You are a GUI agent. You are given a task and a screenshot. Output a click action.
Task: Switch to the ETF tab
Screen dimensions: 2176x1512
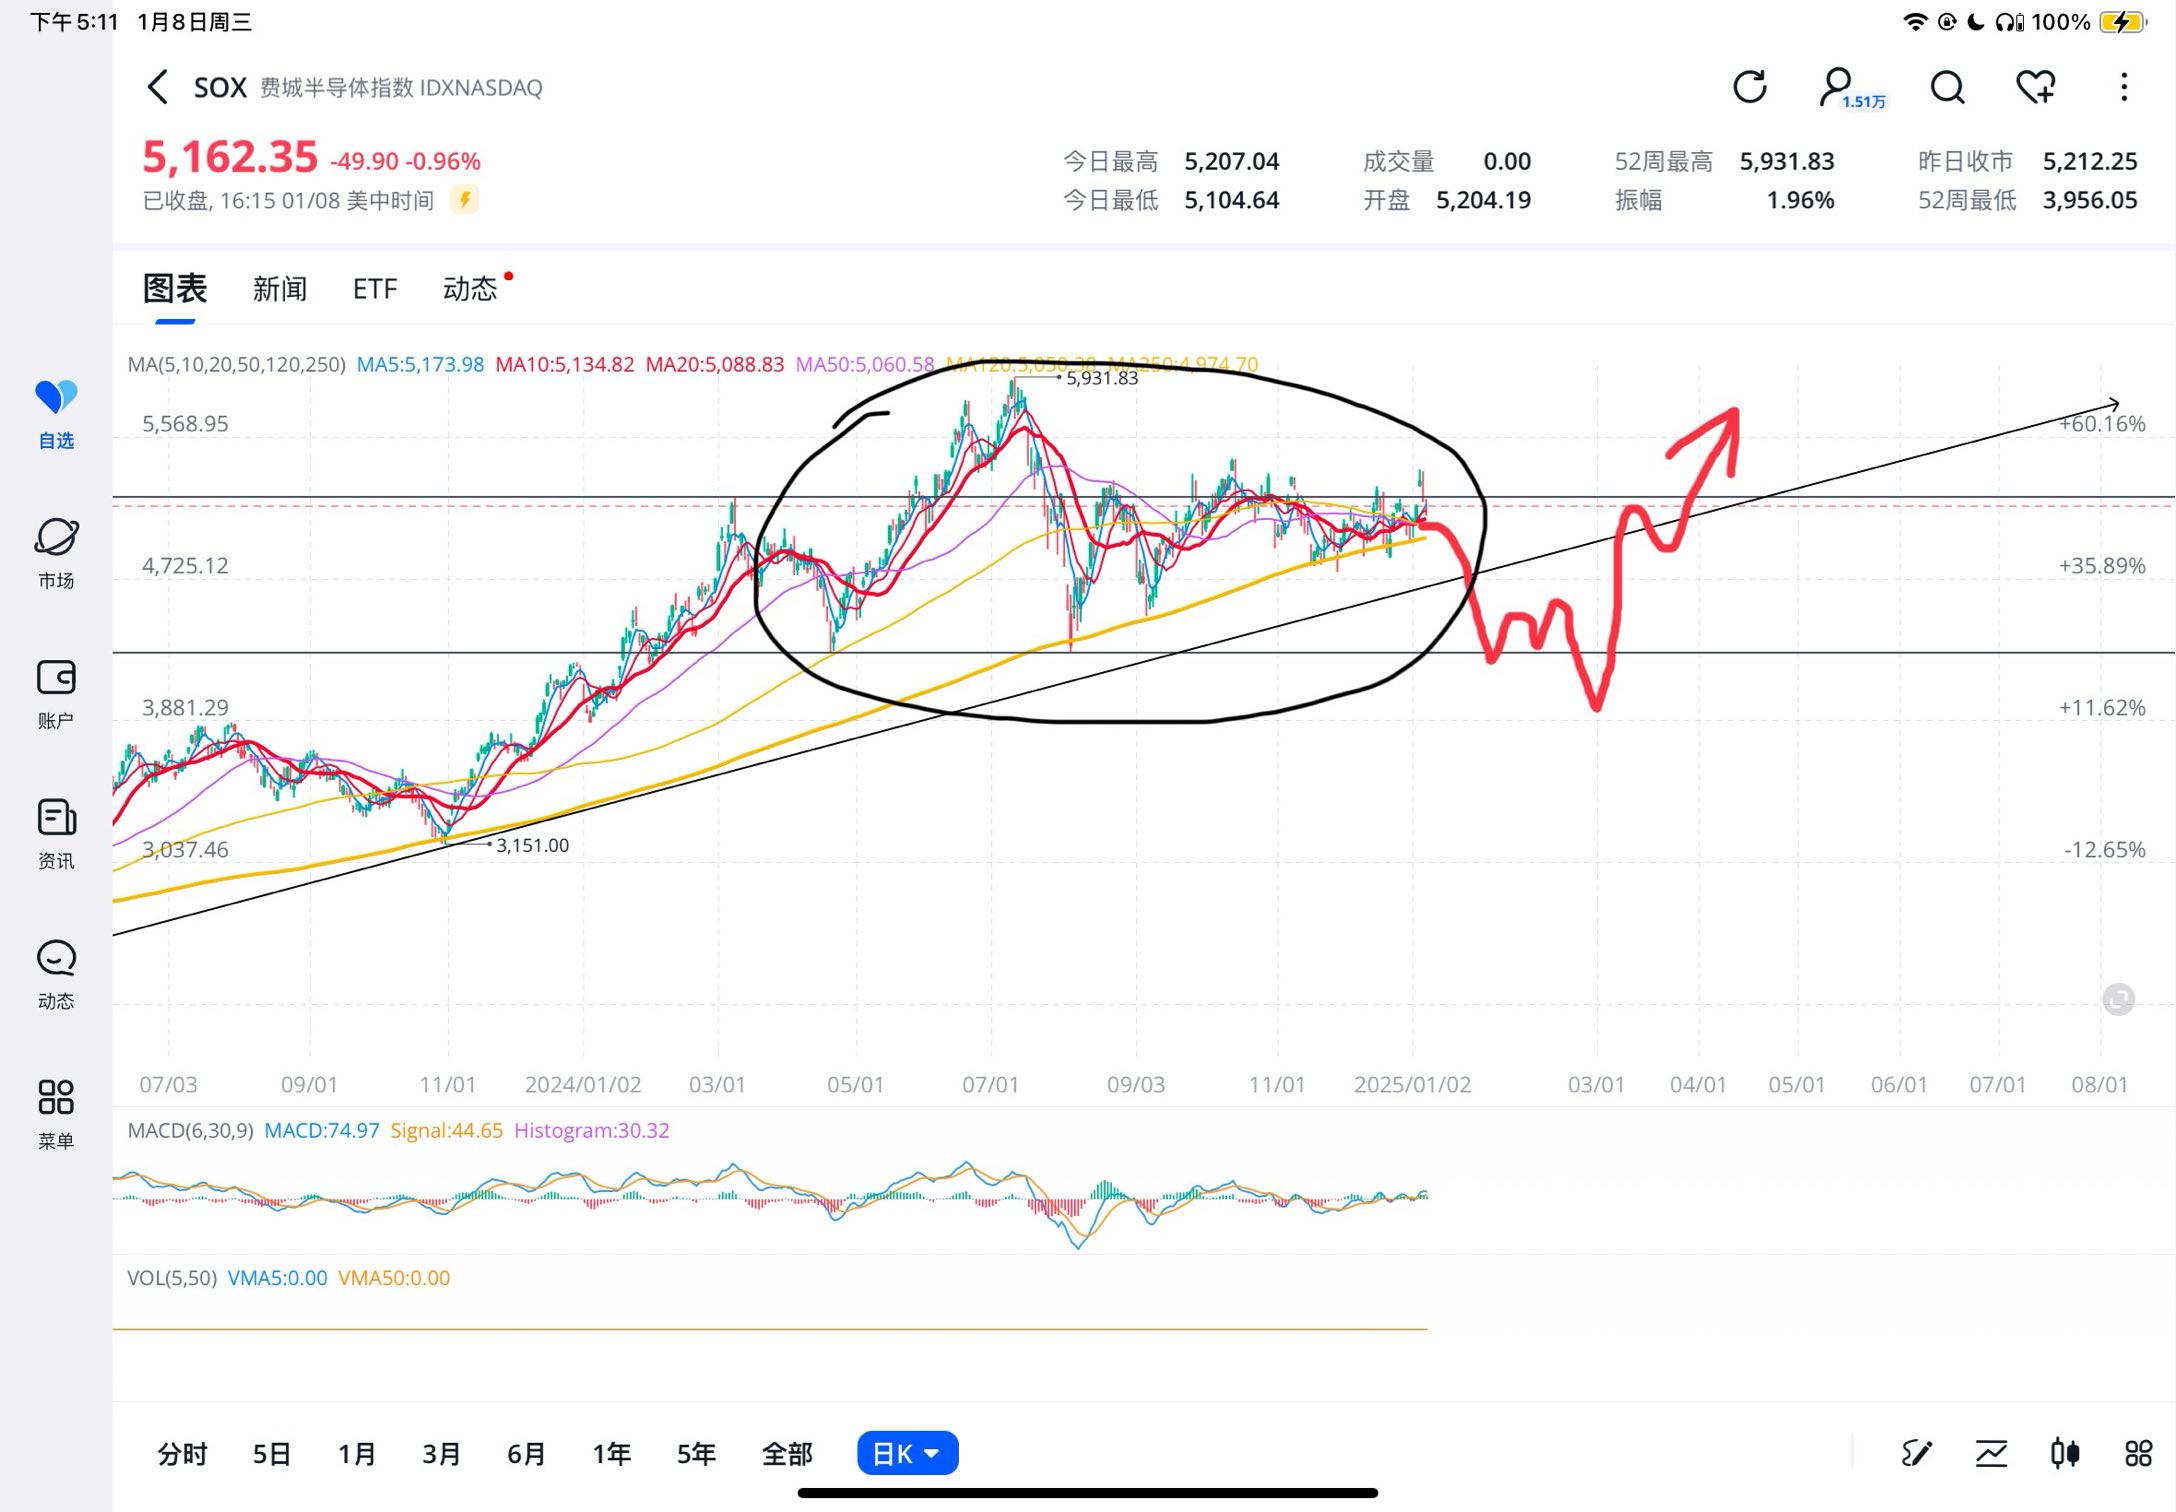tap(375, 289)
